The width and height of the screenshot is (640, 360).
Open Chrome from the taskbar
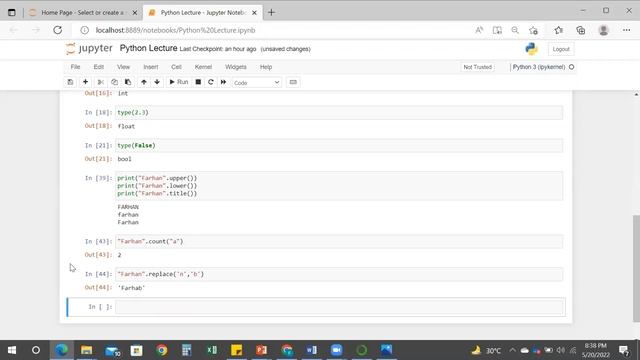click(x=162, y=350)
